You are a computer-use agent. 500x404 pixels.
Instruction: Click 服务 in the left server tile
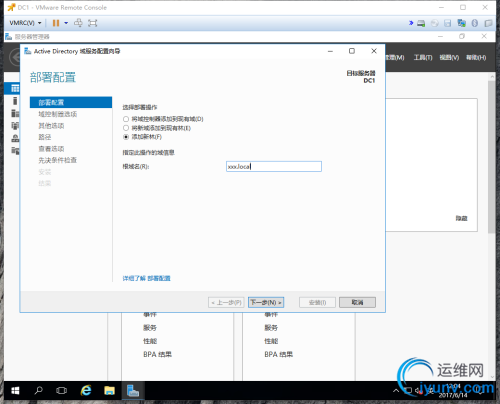coord(150,328)
